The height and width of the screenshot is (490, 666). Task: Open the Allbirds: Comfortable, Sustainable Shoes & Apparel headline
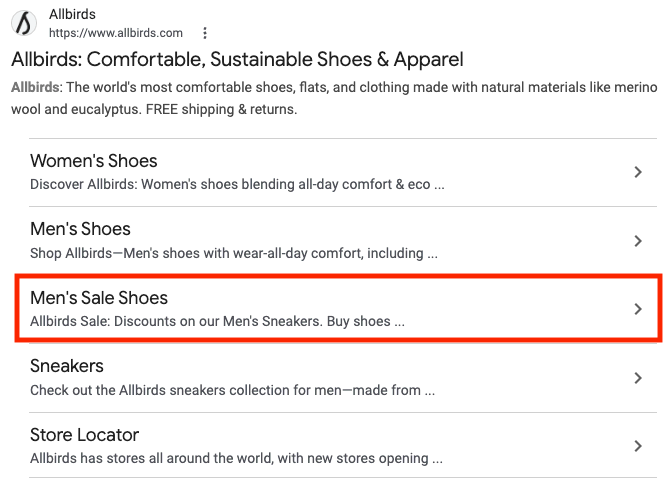[237, 60]
